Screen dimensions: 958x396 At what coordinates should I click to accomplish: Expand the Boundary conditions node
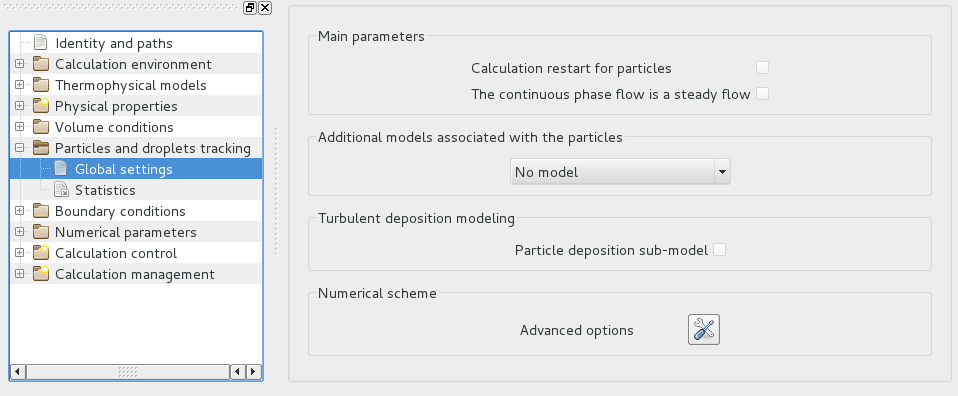coord(20,211)
